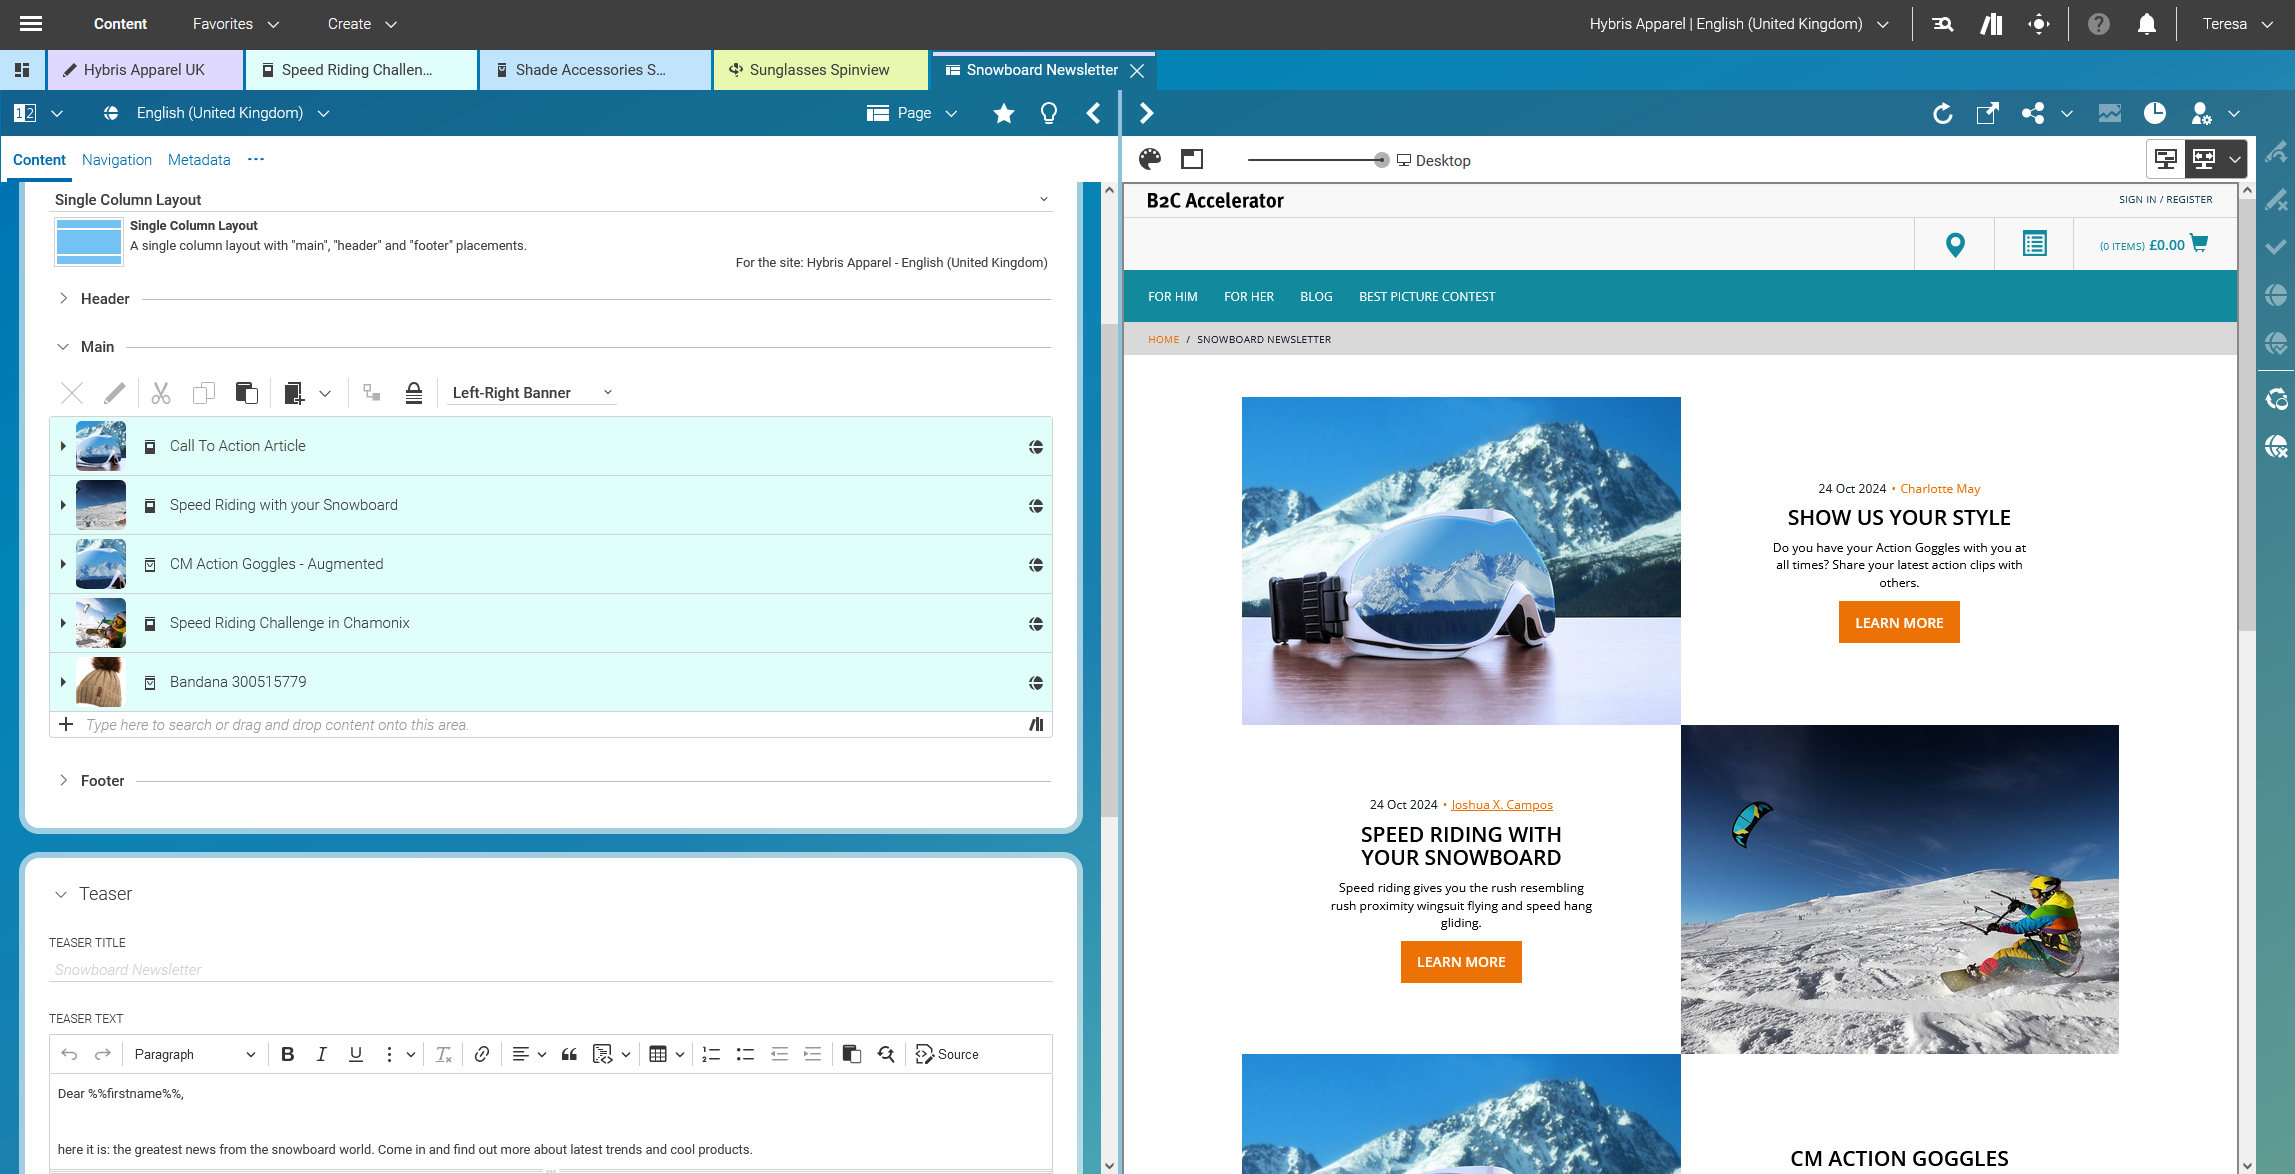Screen dimensions: 2295x1174
Task: Paste content into the Main placement
Action: [x=247, y=392]
